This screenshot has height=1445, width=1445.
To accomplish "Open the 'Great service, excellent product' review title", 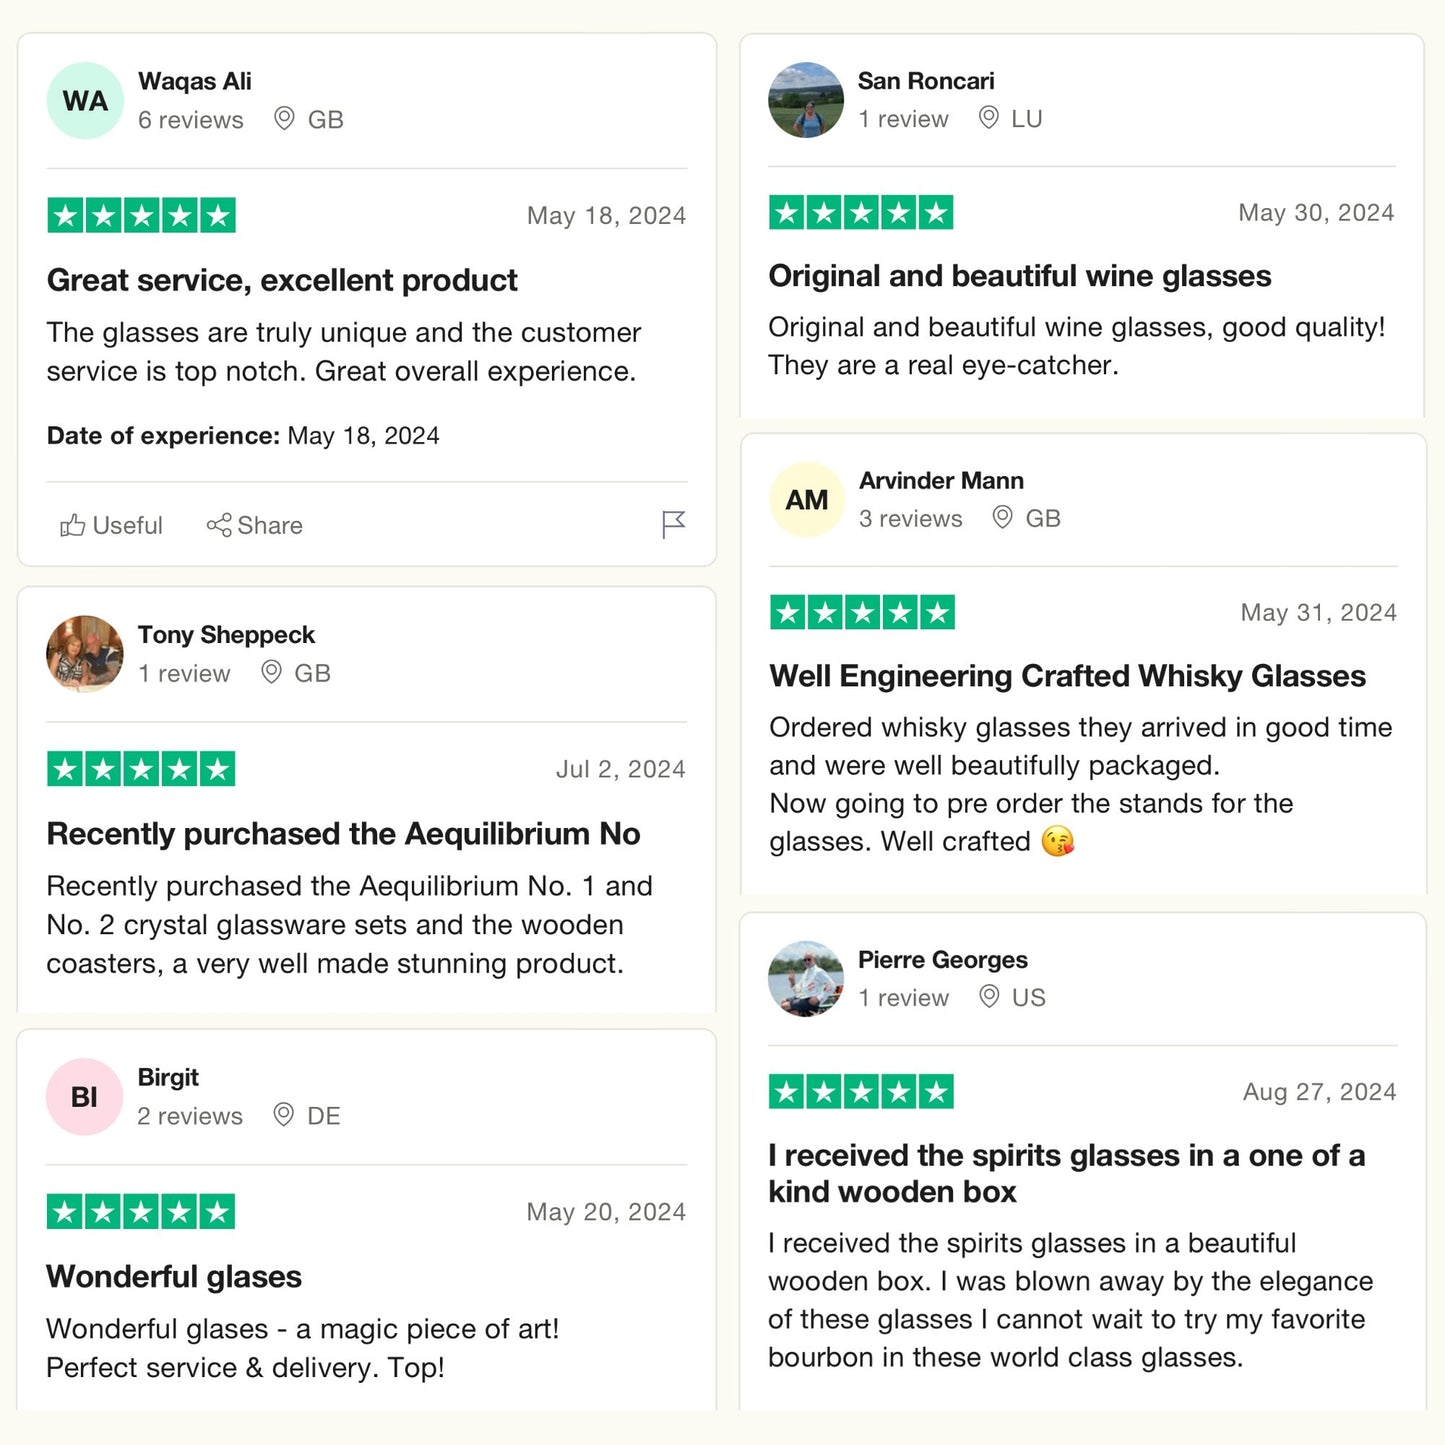I will click(x=282, y=281).
